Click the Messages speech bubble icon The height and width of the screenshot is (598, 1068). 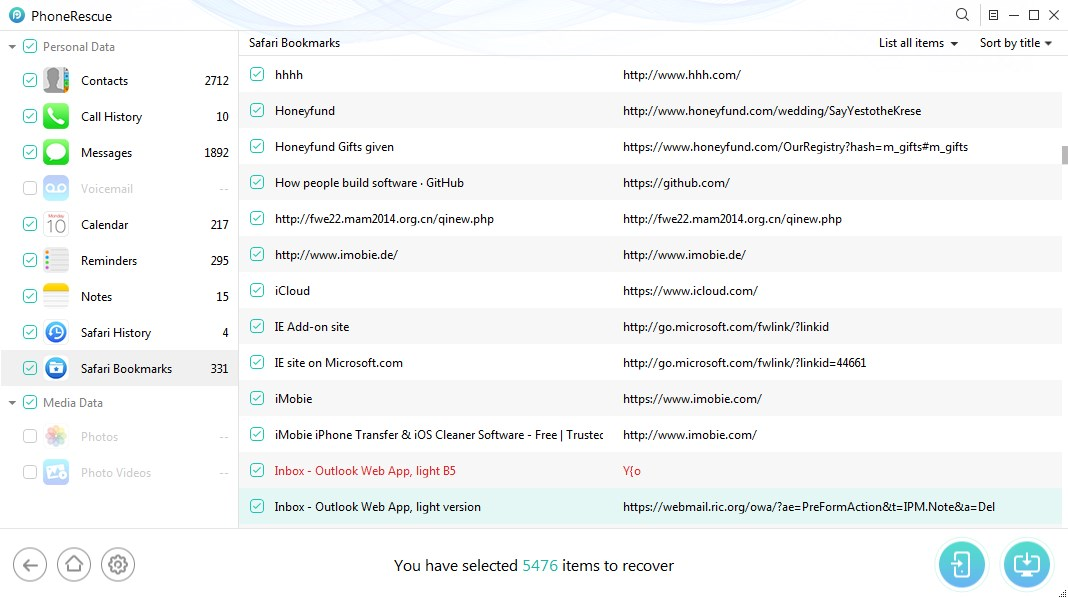click(x=56, y=153)
